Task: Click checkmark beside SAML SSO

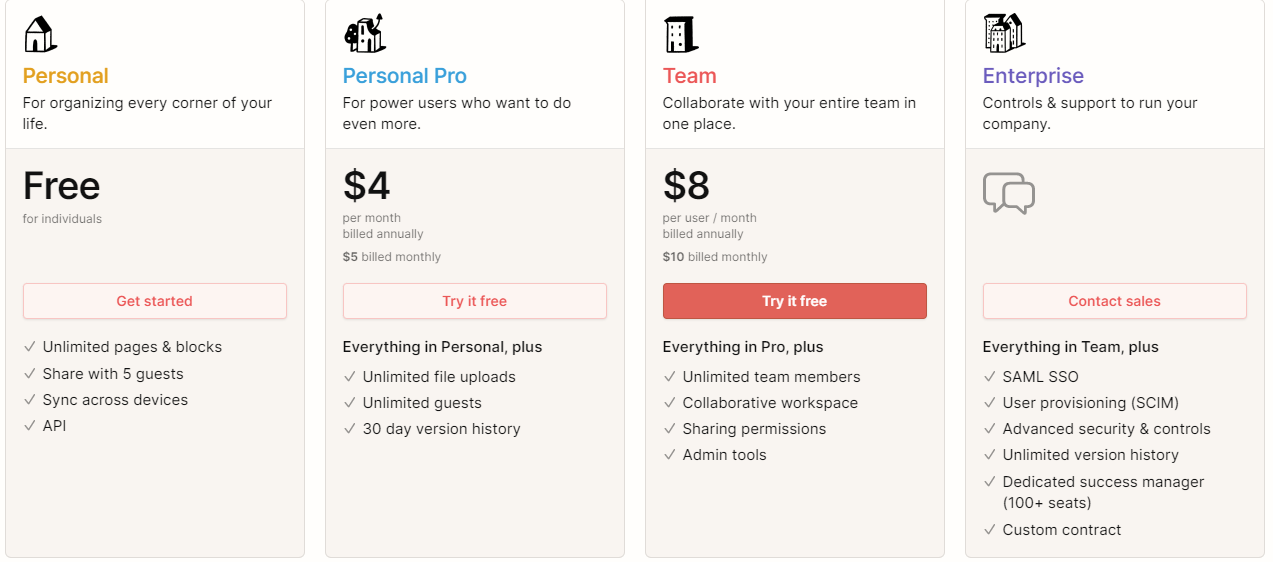Action: click(990, 377)
